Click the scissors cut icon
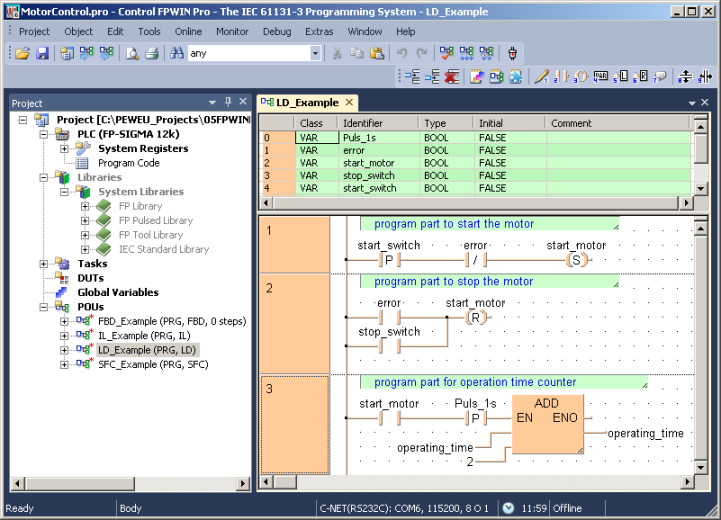 click(x=337, y=53)
